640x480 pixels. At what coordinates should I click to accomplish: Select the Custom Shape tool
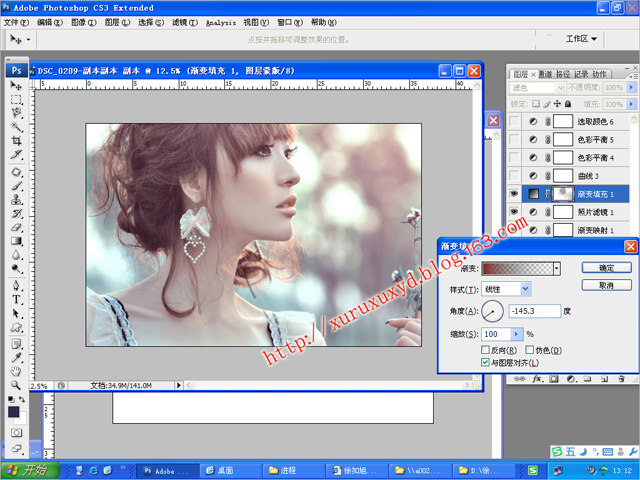16,327
